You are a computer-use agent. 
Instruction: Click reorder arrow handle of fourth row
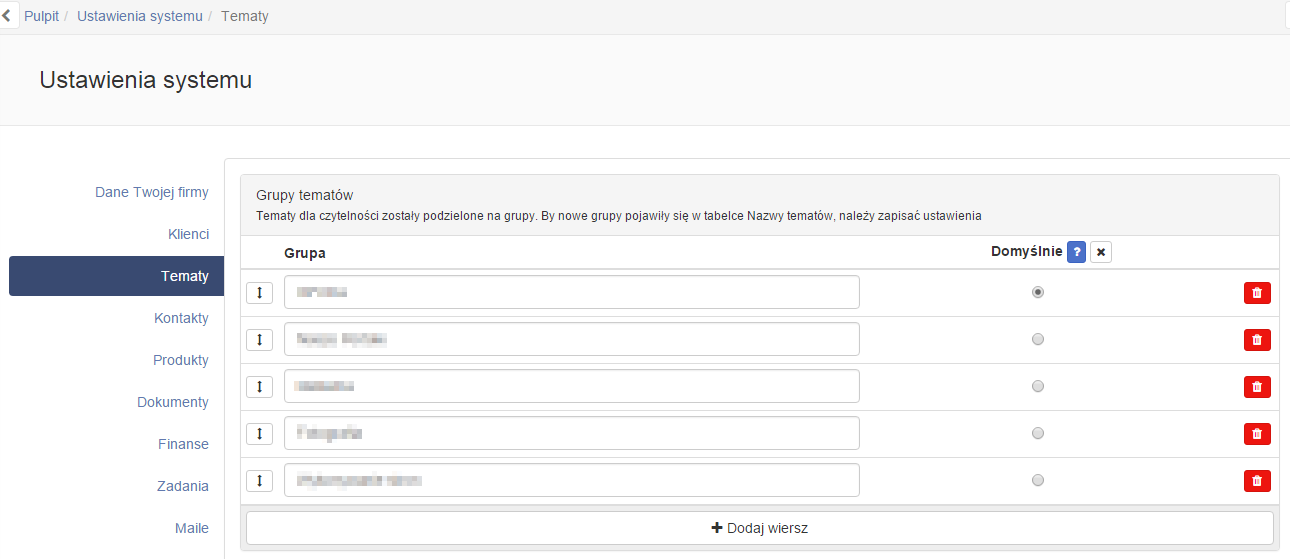[x=260, y=434]
